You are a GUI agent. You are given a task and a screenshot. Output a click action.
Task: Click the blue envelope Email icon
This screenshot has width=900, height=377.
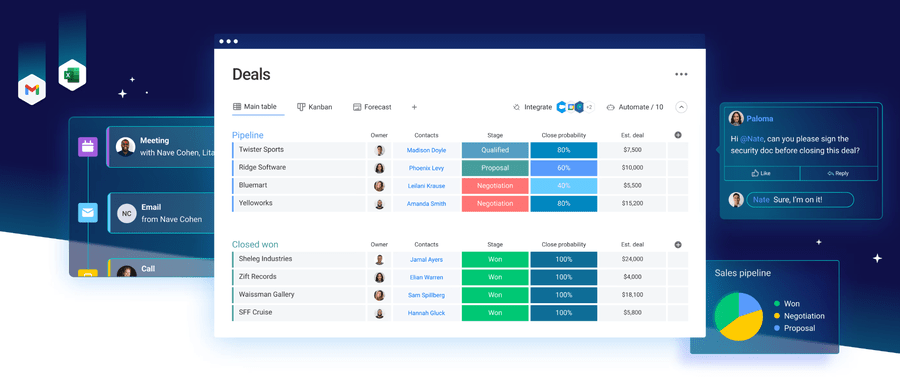click(88, 213)
